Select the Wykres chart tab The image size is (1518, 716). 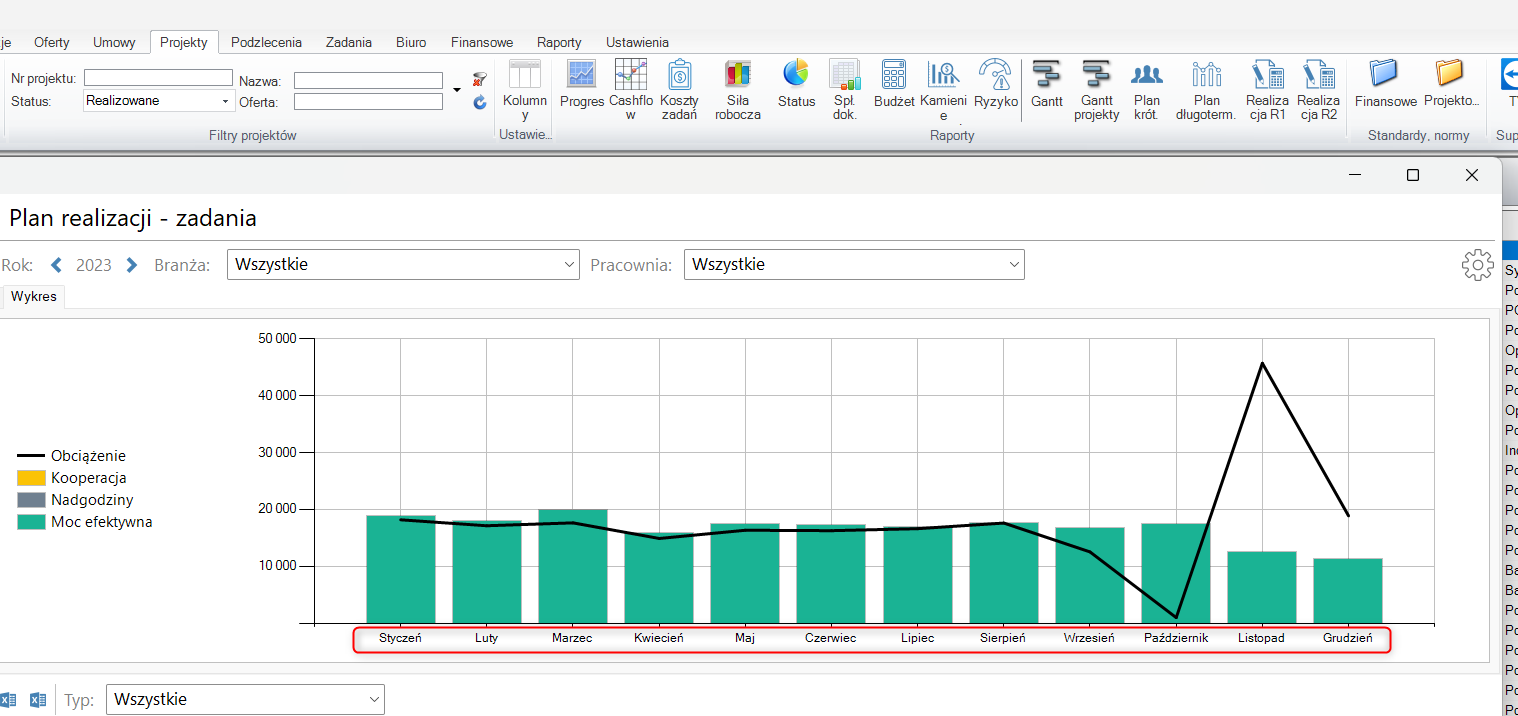(x=34, y=297)
